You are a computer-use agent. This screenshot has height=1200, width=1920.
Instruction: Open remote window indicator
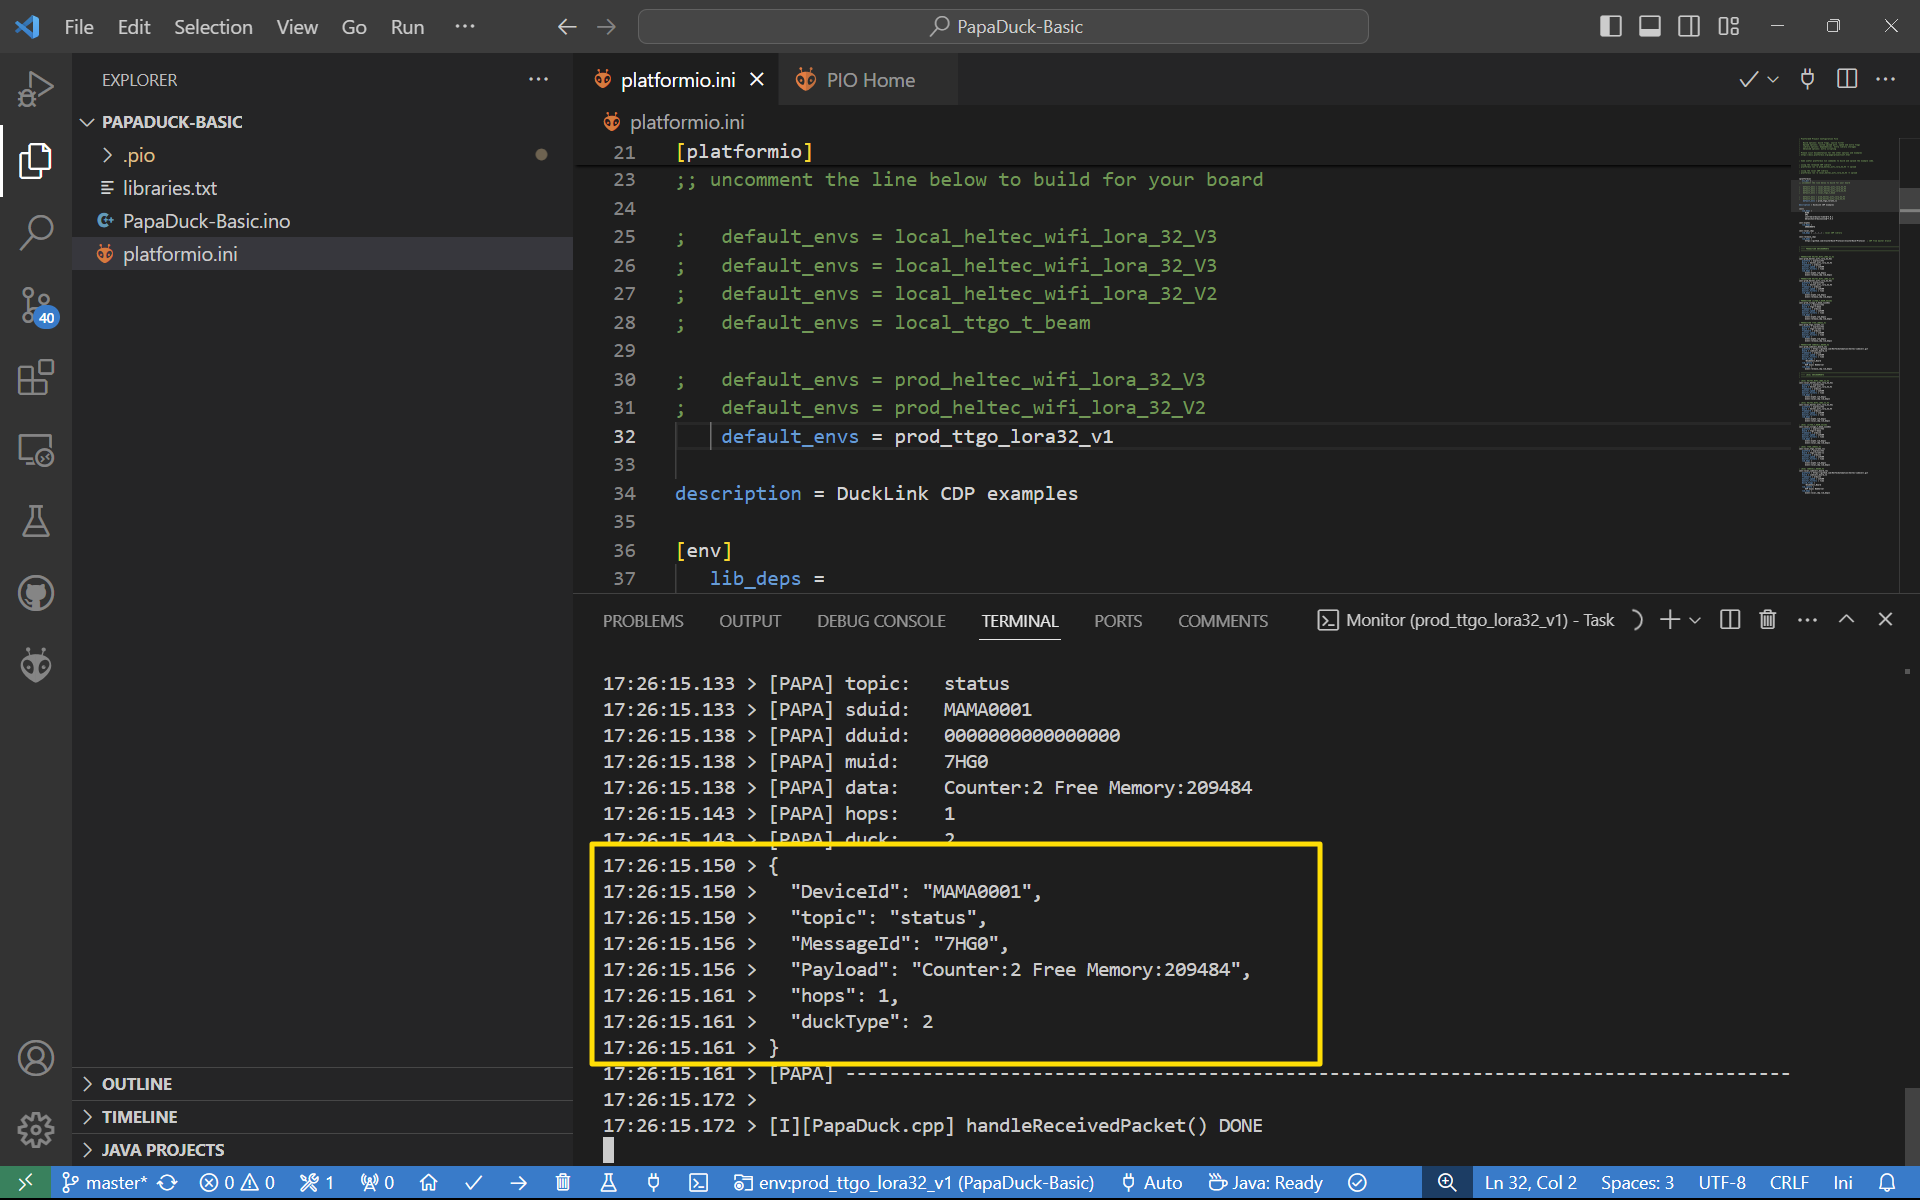(x=25, y=1183)
